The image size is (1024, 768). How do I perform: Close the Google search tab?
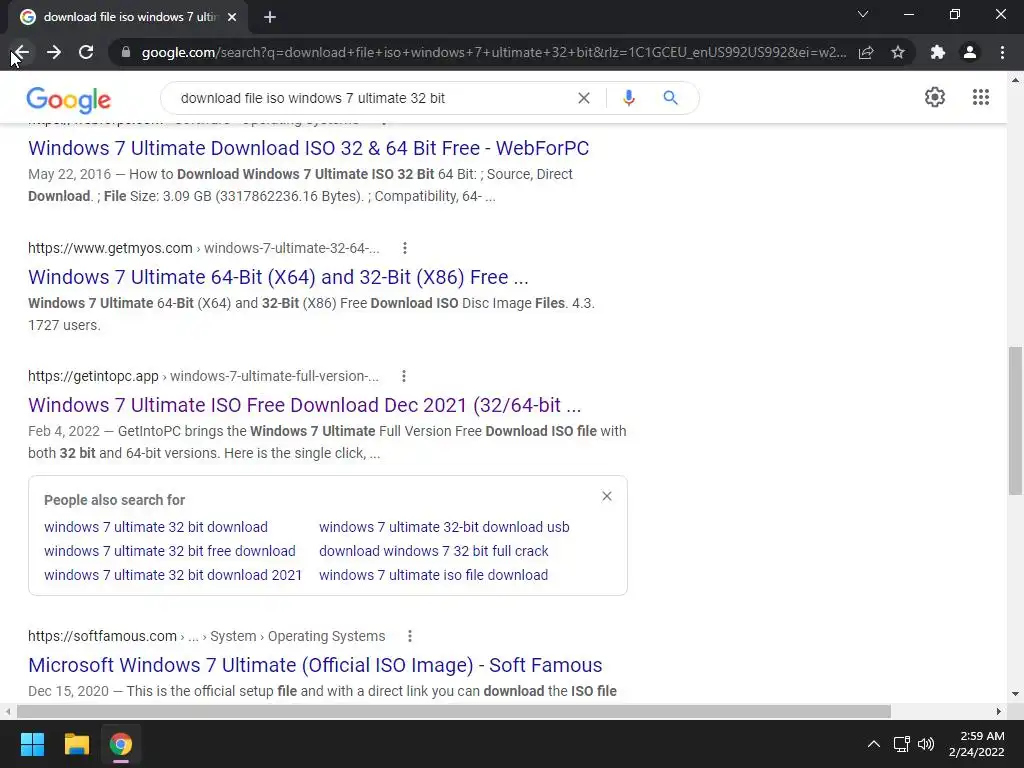(232, 17)
